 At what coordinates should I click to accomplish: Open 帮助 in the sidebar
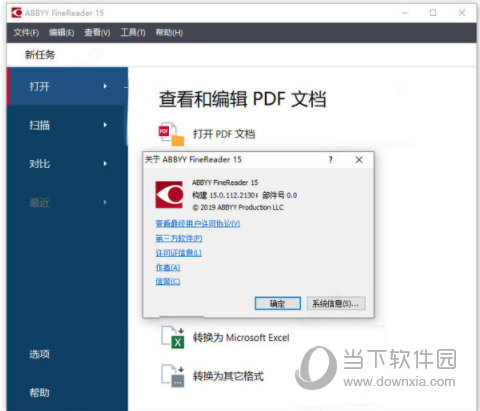point(40,393)
